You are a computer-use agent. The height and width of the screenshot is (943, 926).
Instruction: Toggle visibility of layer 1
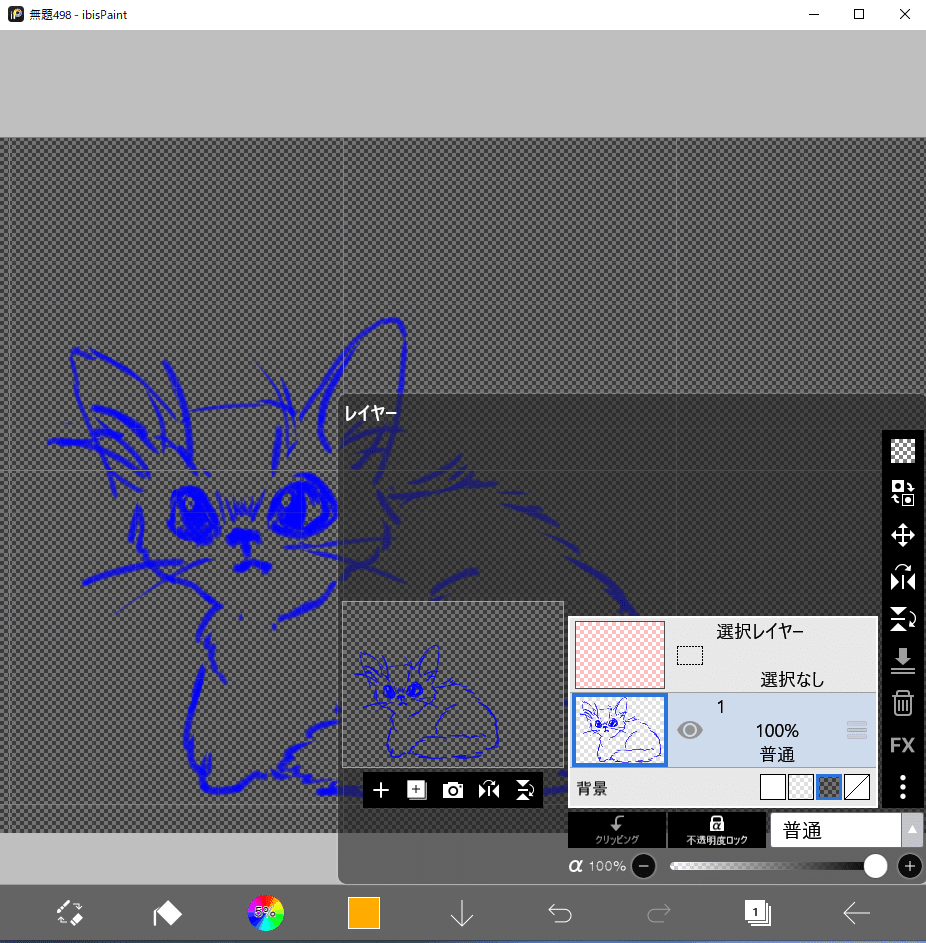click(689, 730)
